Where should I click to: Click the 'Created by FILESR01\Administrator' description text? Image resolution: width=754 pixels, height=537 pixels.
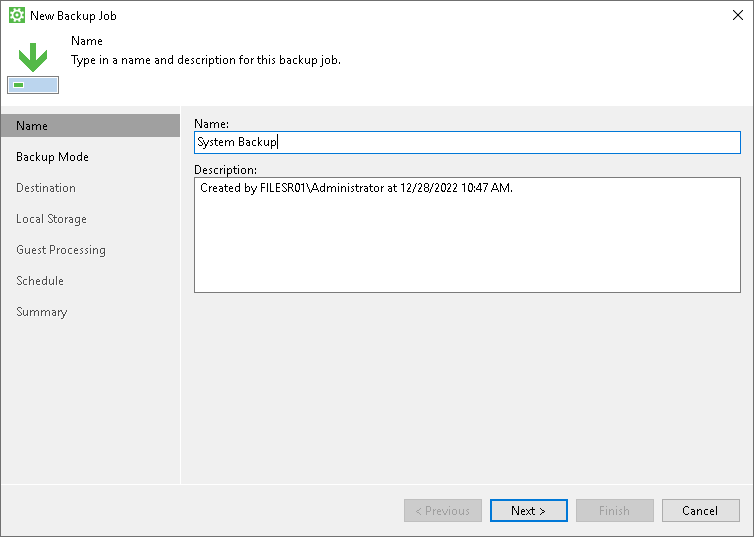pyautogui.click(x=356, y=188)
